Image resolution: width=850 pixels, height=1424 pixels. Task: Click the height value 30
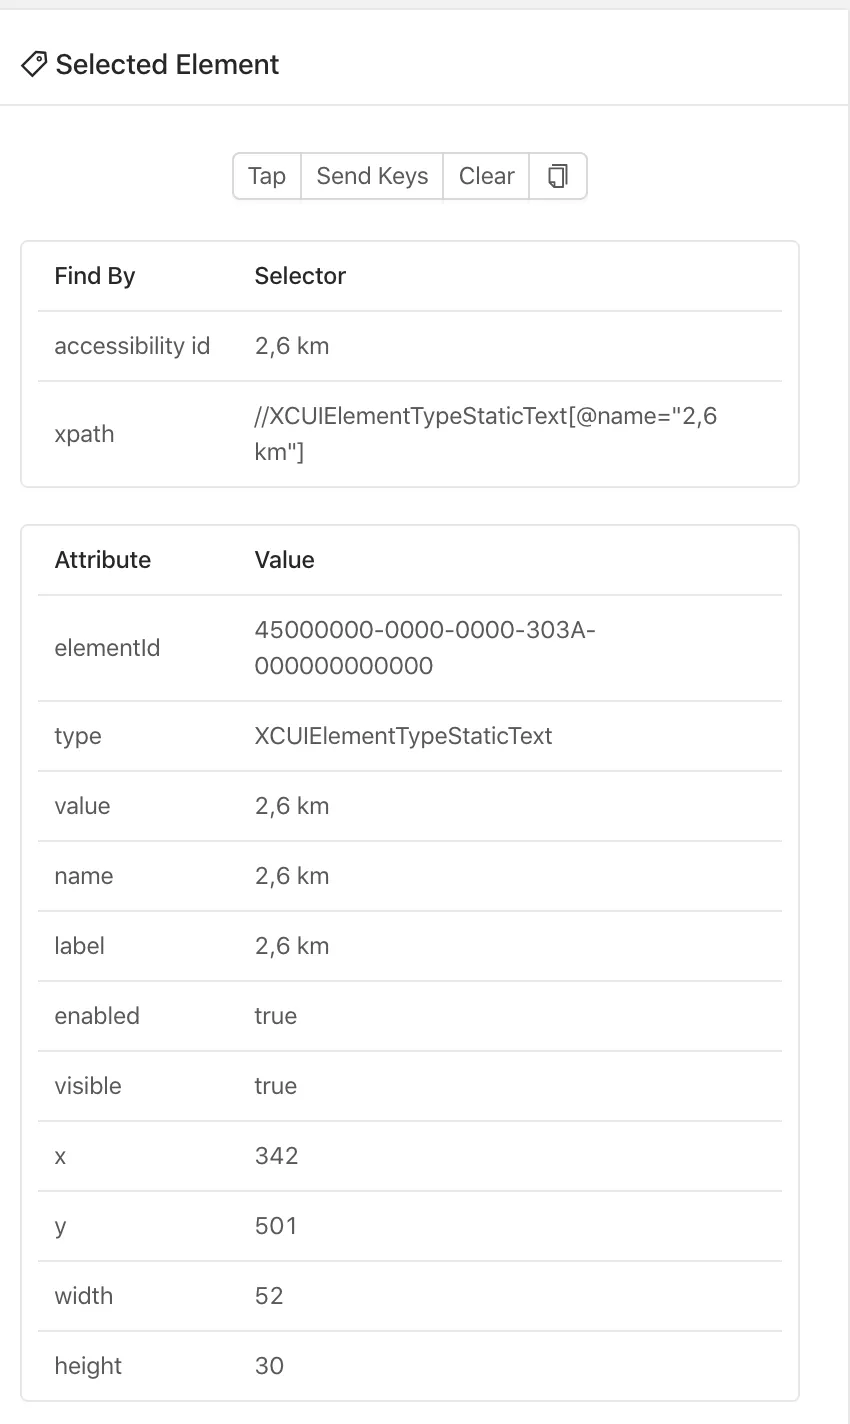tap(269, 1366)
